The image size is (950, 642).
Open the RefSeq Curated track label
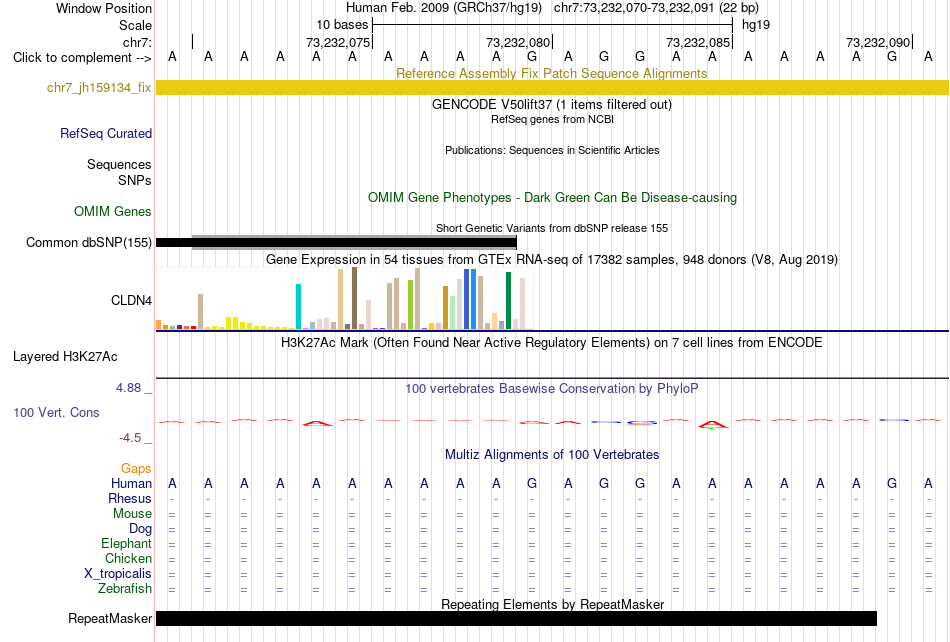105,133
